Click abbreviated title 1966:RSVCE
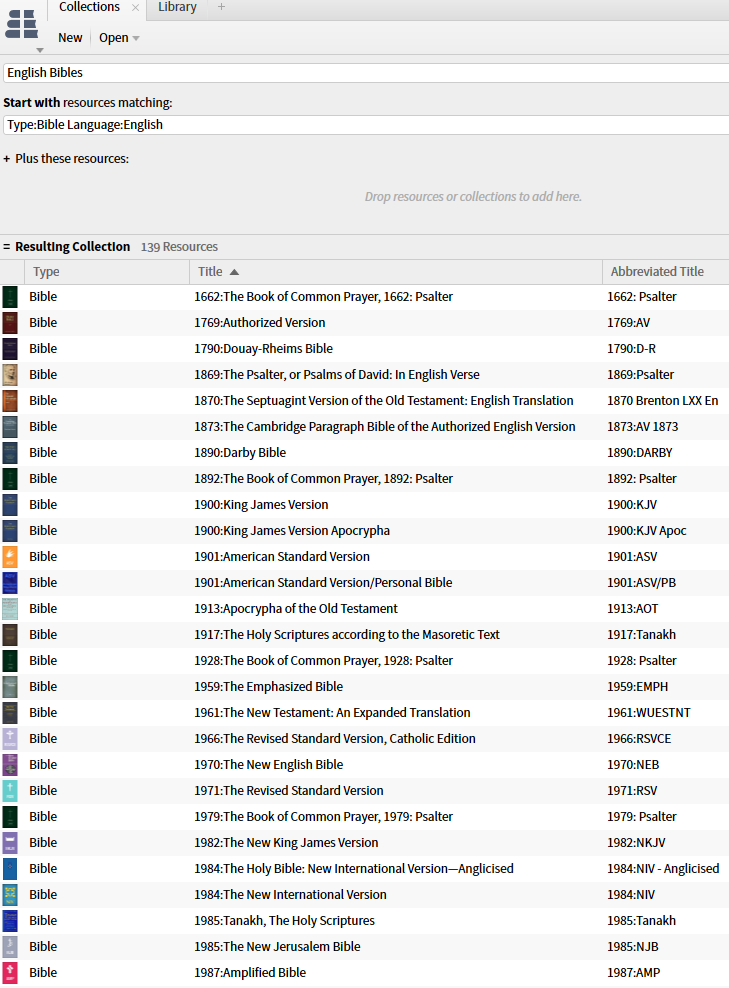This screenshot has width=729, height=988. (639, 738)
